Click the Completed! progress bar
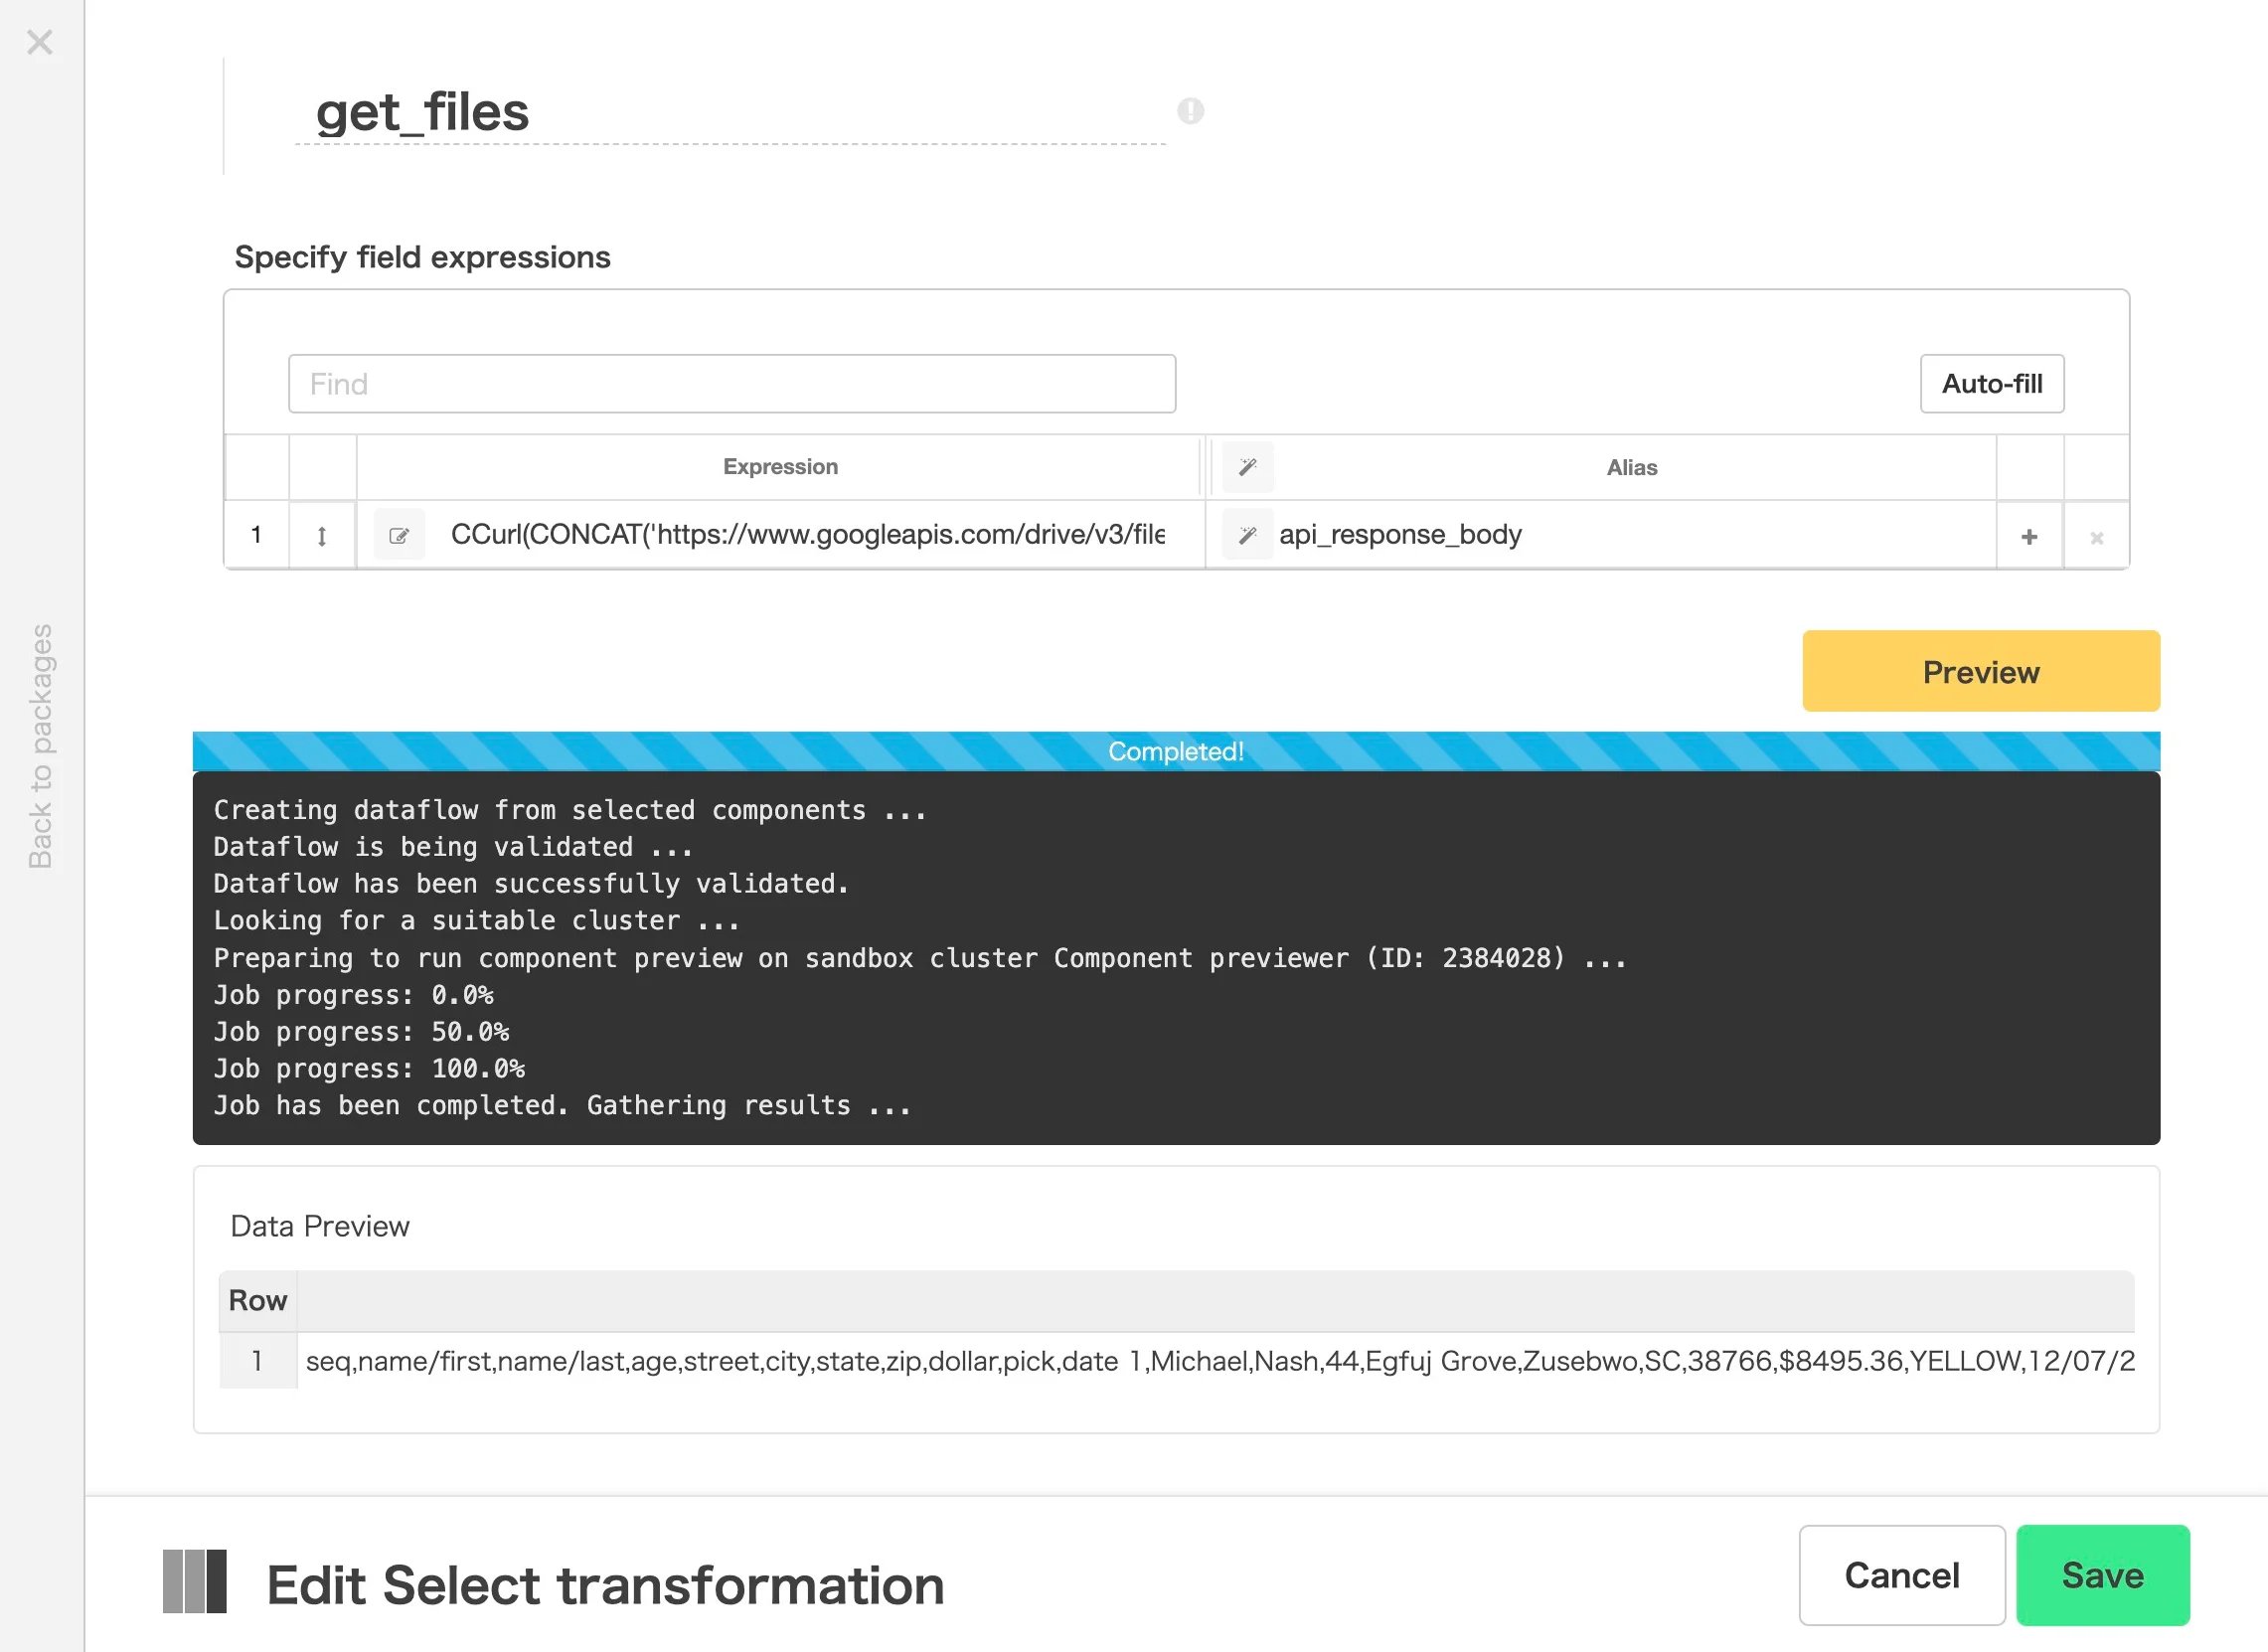This screenshot has width=2268, height=1652. click(1176, 751)
